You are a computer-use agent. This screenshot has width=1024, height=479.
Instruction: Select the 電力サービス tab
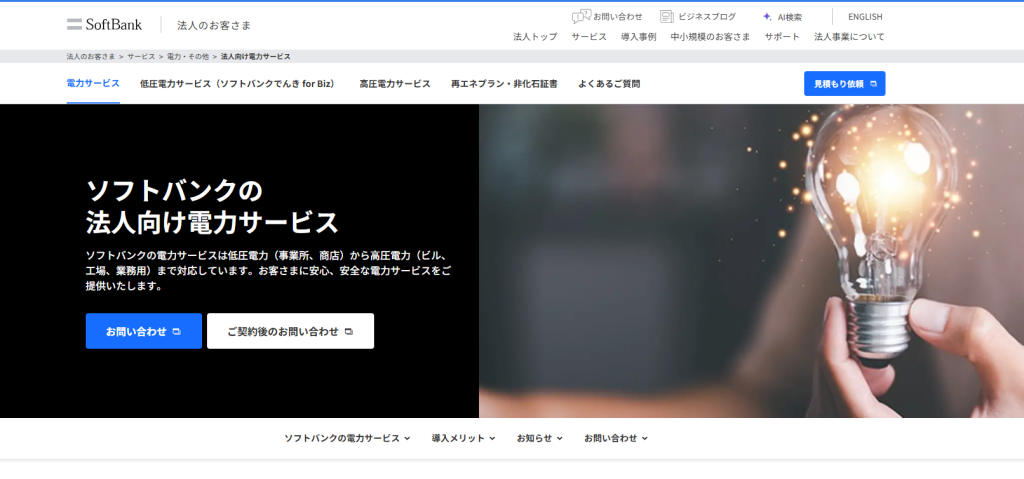pos(93,83)
